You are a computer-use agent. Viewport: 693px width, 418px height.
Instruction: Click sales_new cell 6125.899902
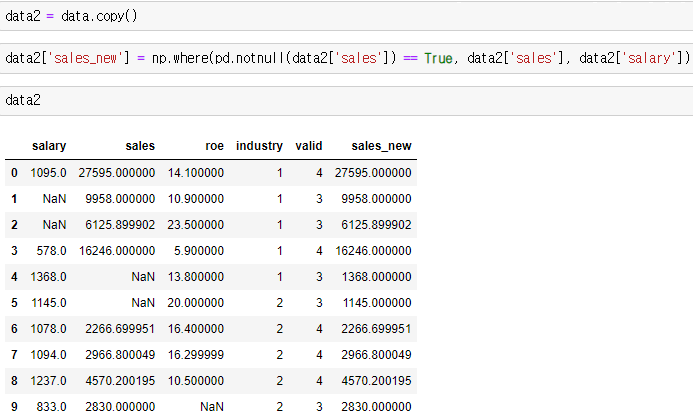377,225
